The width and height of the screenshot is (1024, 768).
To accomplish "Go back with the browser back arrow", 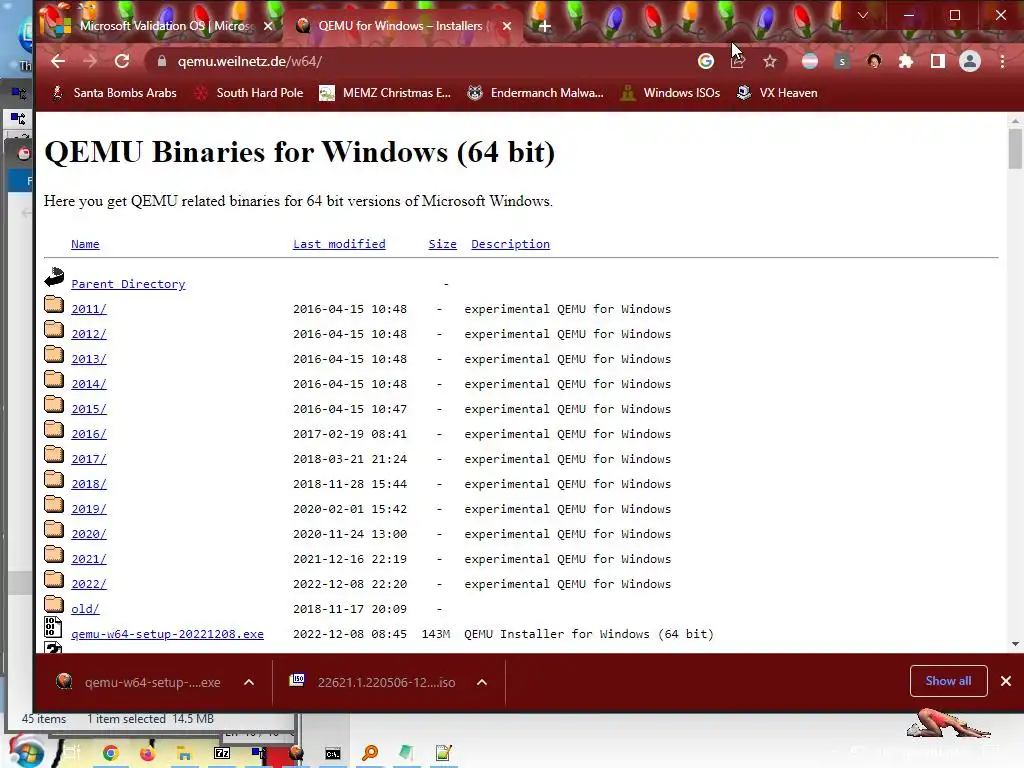I will pos(58,61).
